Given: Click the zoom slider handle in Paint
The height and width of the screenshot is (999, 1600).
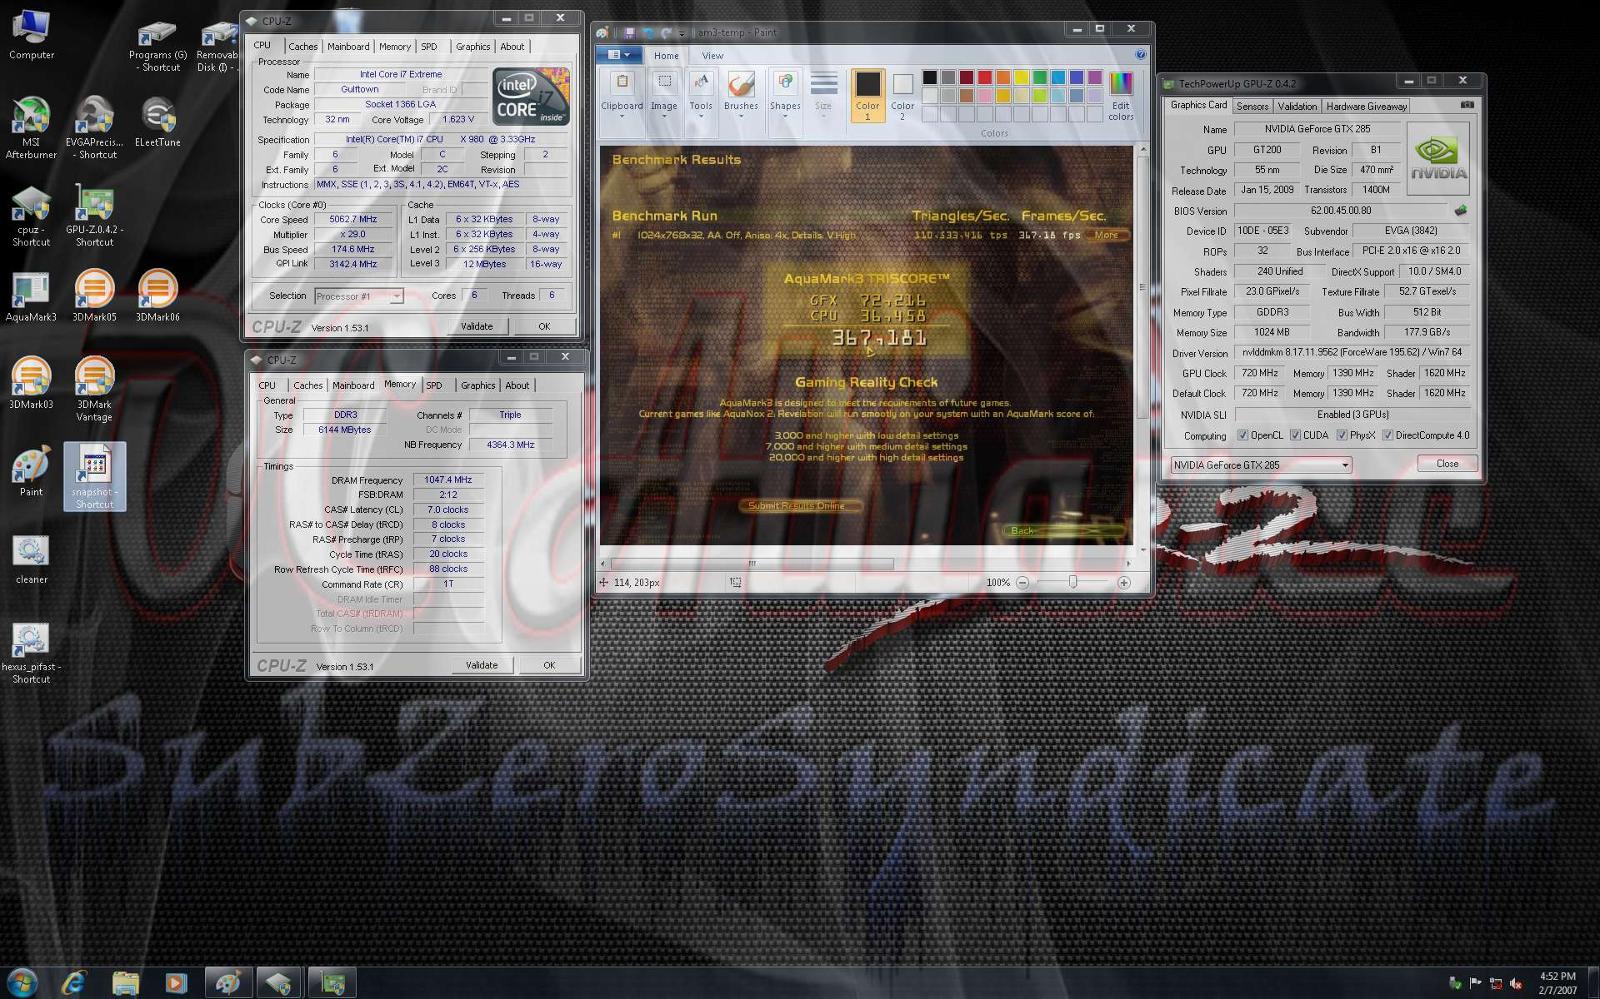Looking at the screenshot, I should (1073, 582).
